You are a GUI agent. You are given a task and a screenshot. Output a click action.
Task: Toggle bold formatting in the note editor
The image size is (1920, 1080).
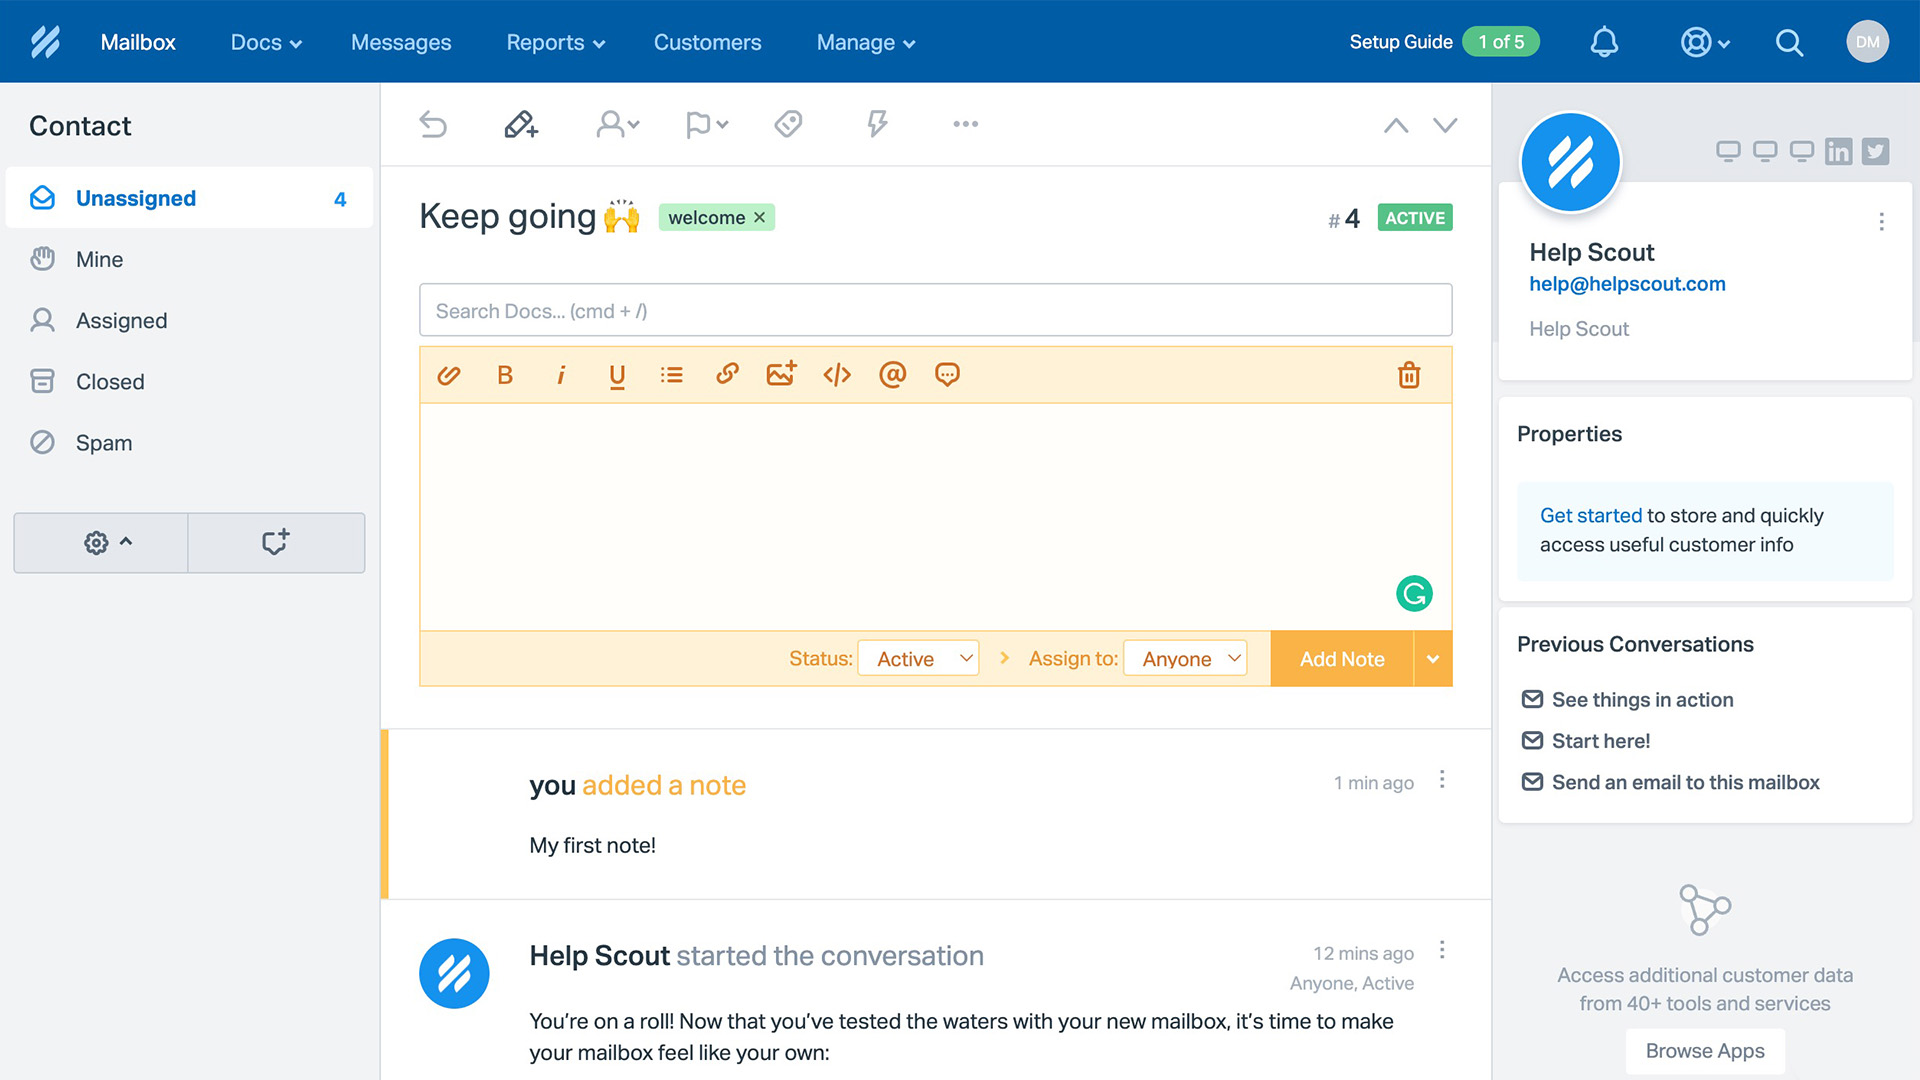click(505, 375)
